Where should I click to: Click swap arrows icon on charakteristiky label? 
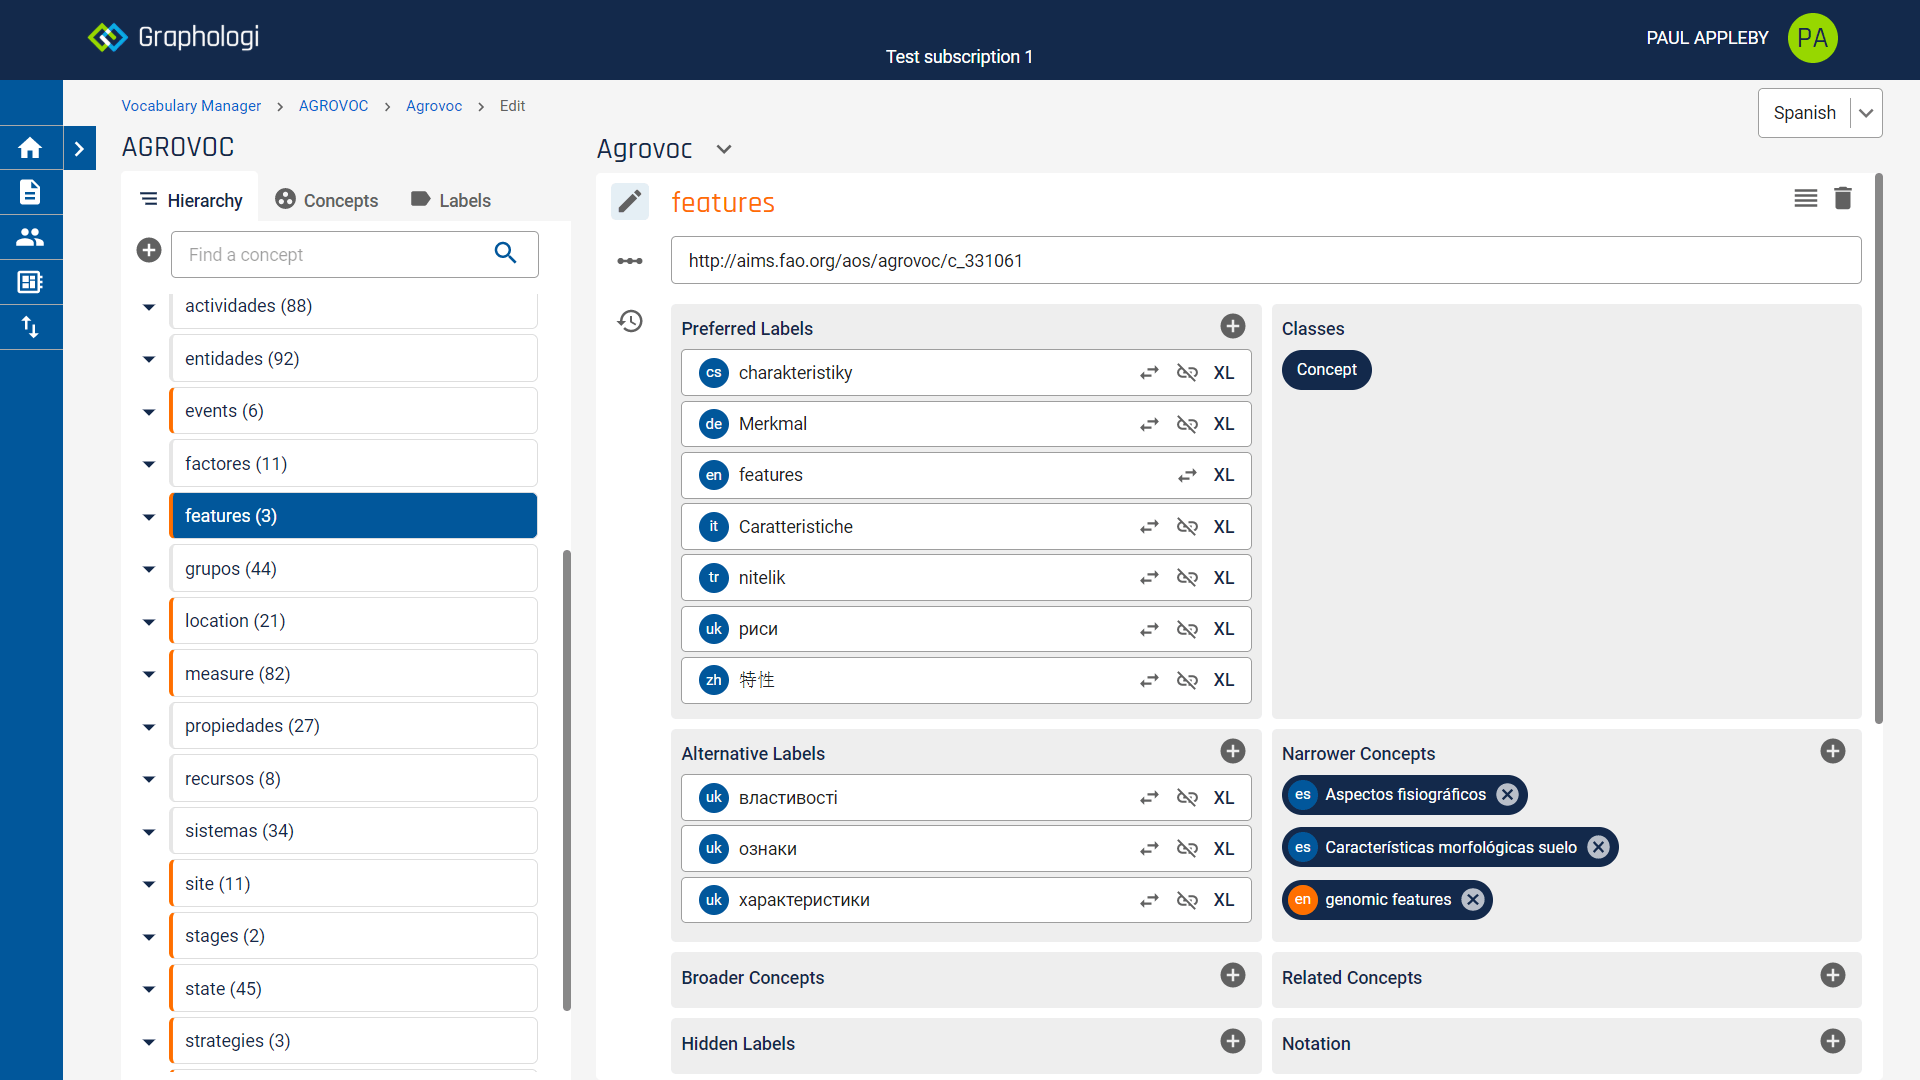[1149, 373]
